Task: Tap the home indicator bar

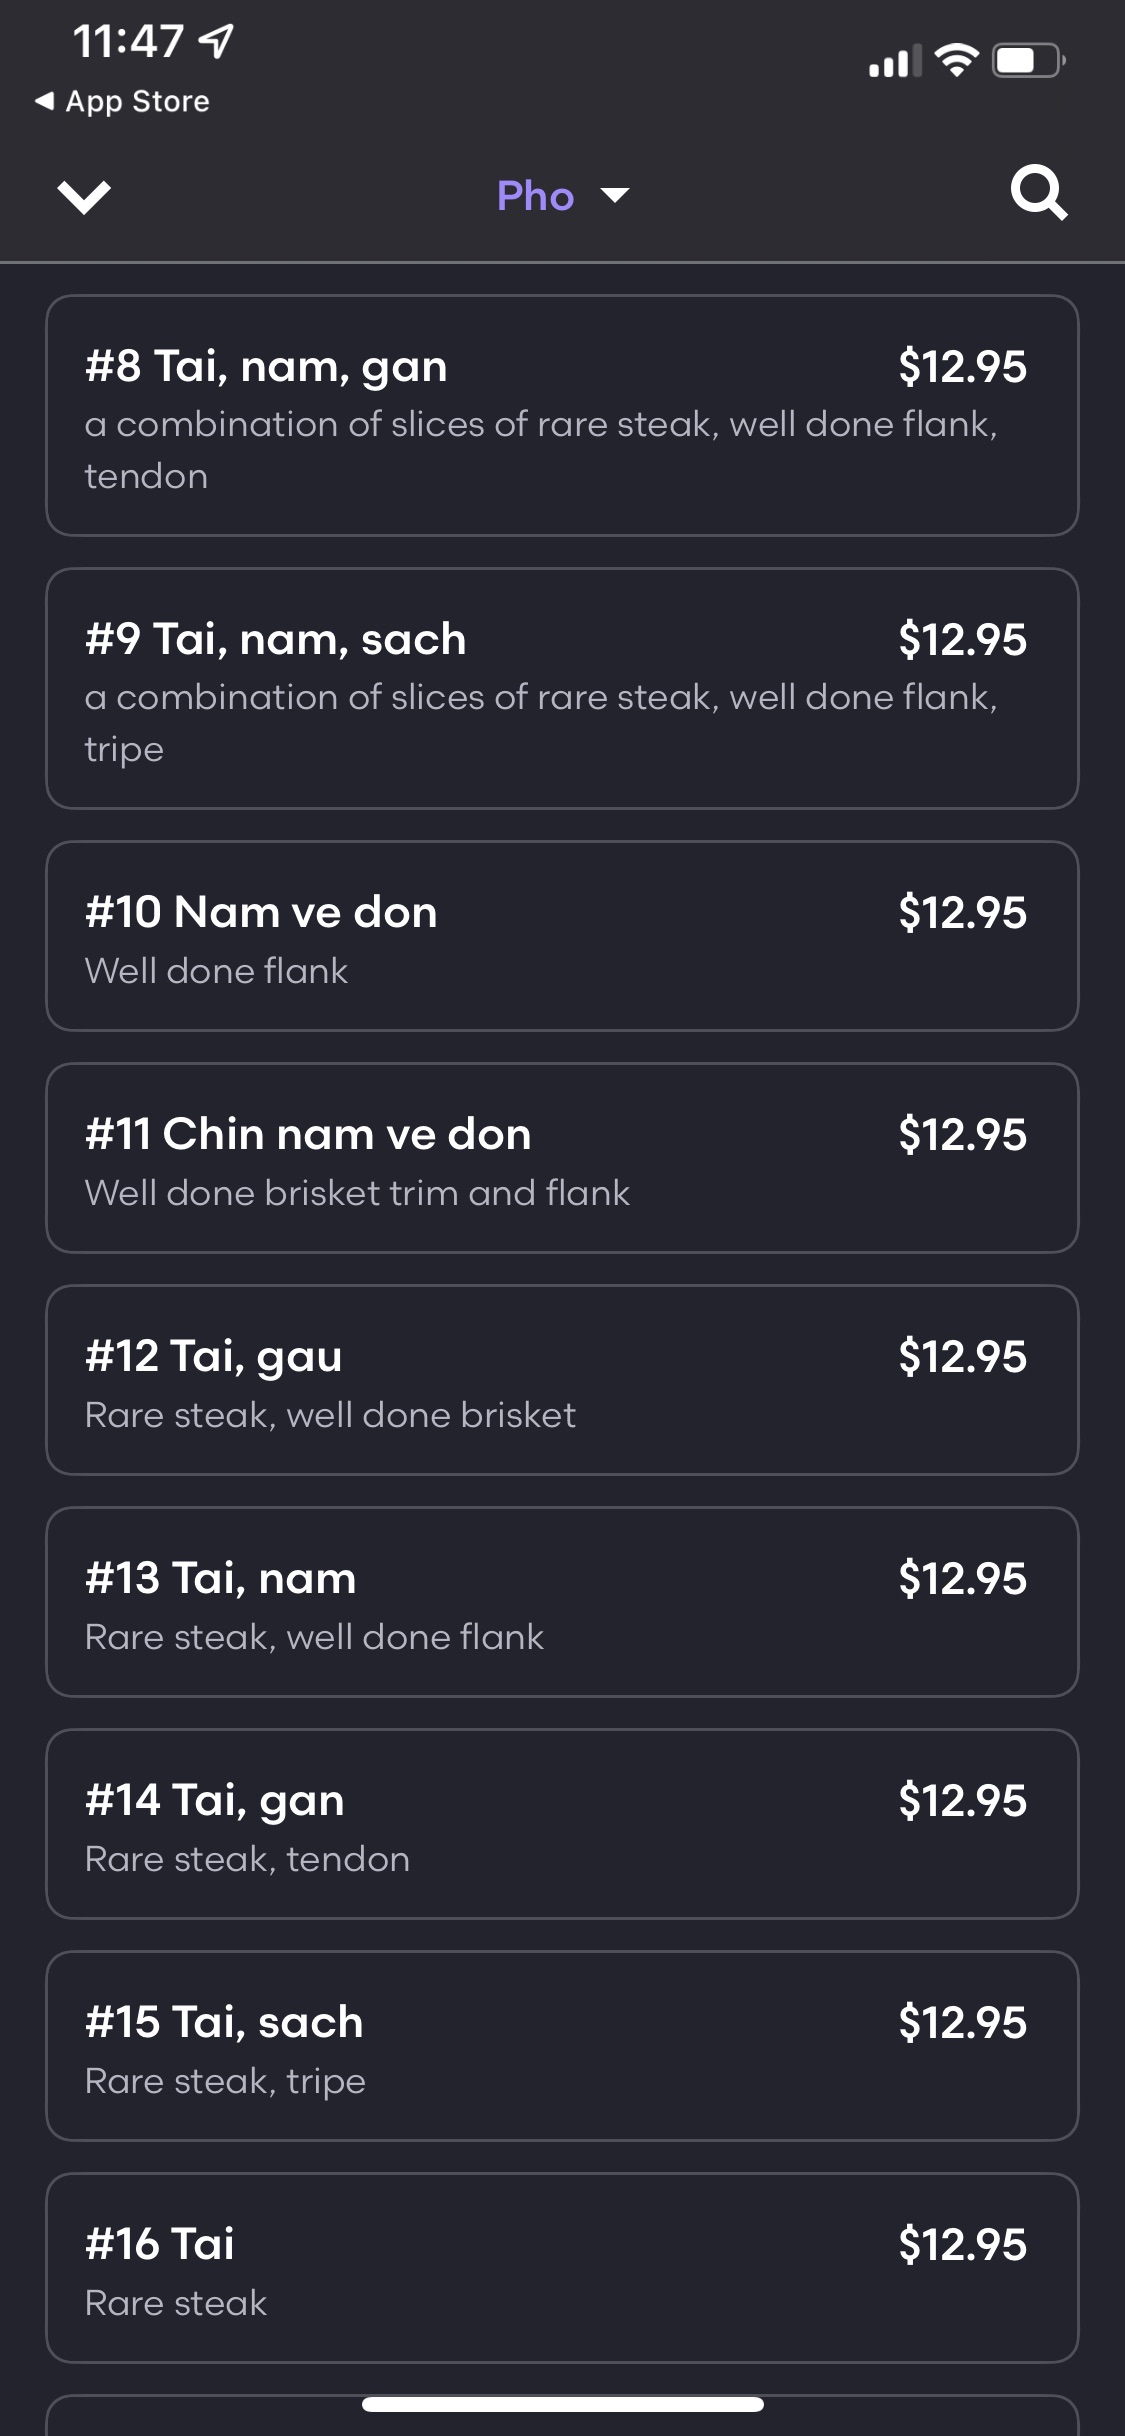Action: [x=562, y=2404]
